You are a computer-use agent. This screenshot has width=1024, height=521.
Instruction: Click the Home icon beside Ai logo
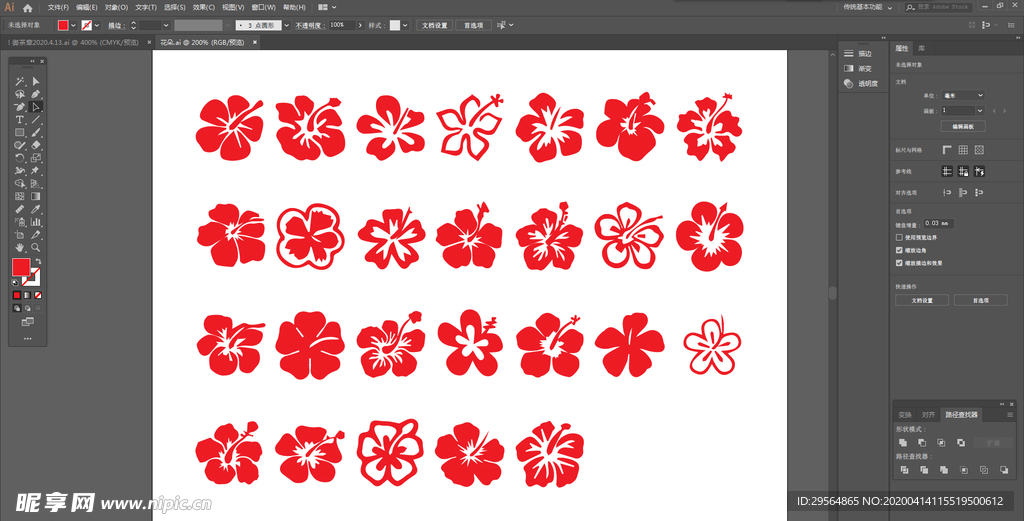(x=28, y=7)
